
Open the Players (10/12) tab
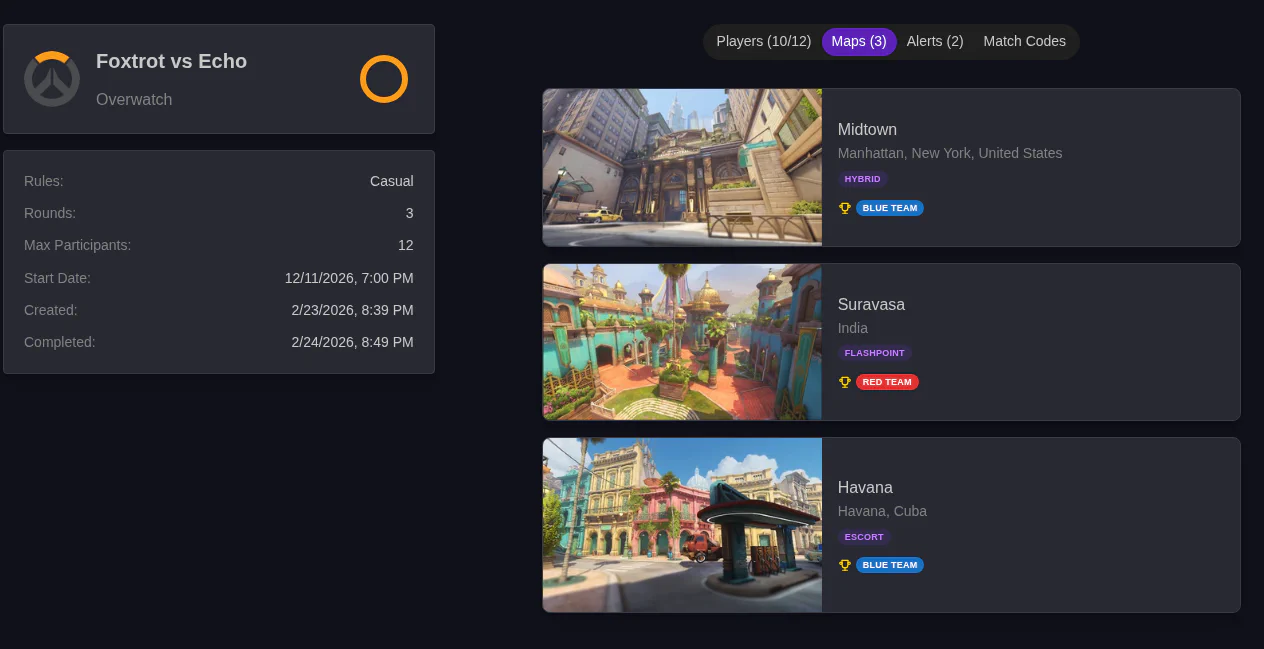(763, 41)
